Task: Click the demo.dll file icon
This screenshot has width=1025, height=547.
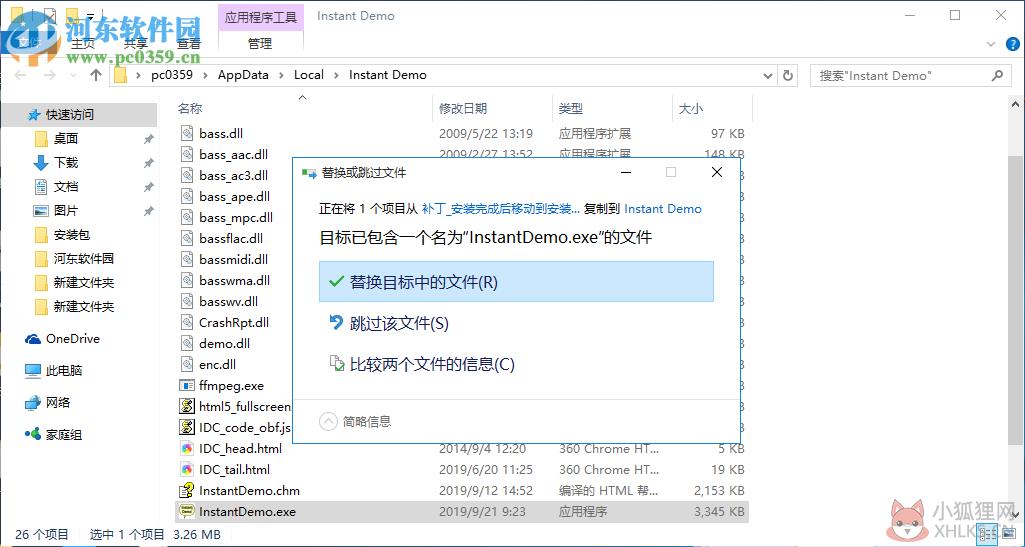Action: [187, 343]
